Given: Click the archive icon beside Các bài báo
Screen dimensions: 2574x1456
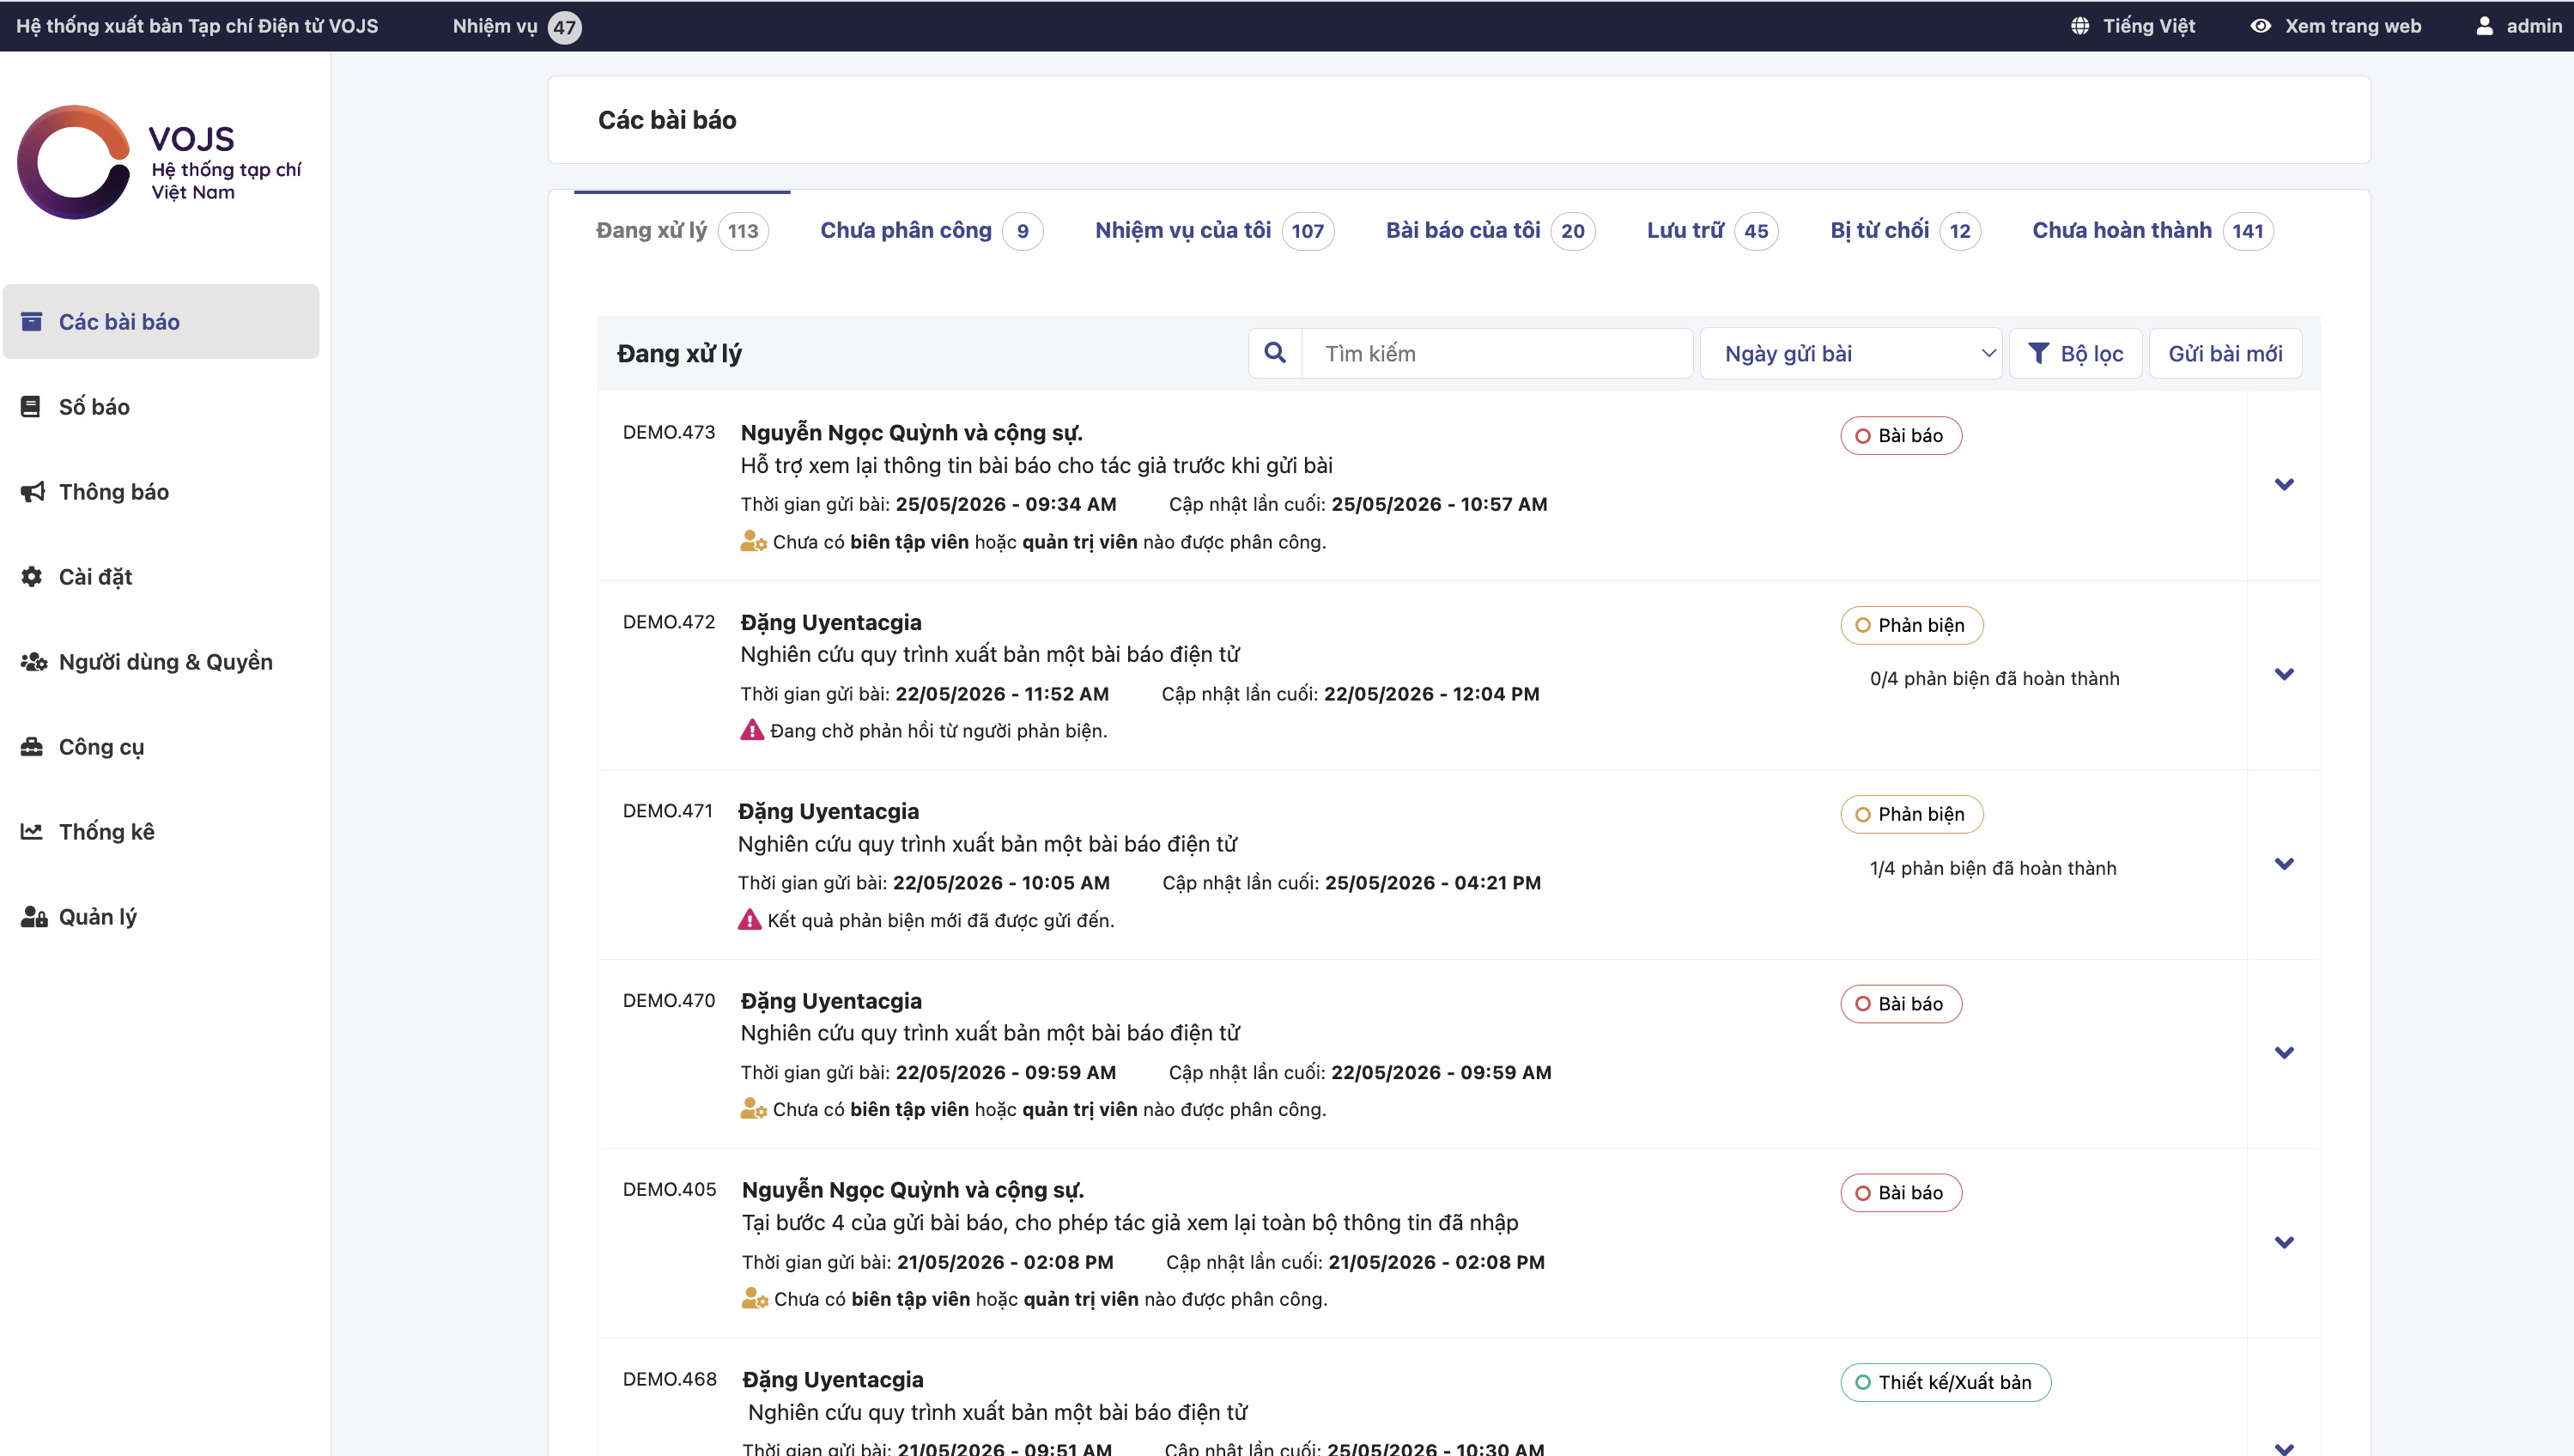Looking at the screenshot, I should 32,321.
